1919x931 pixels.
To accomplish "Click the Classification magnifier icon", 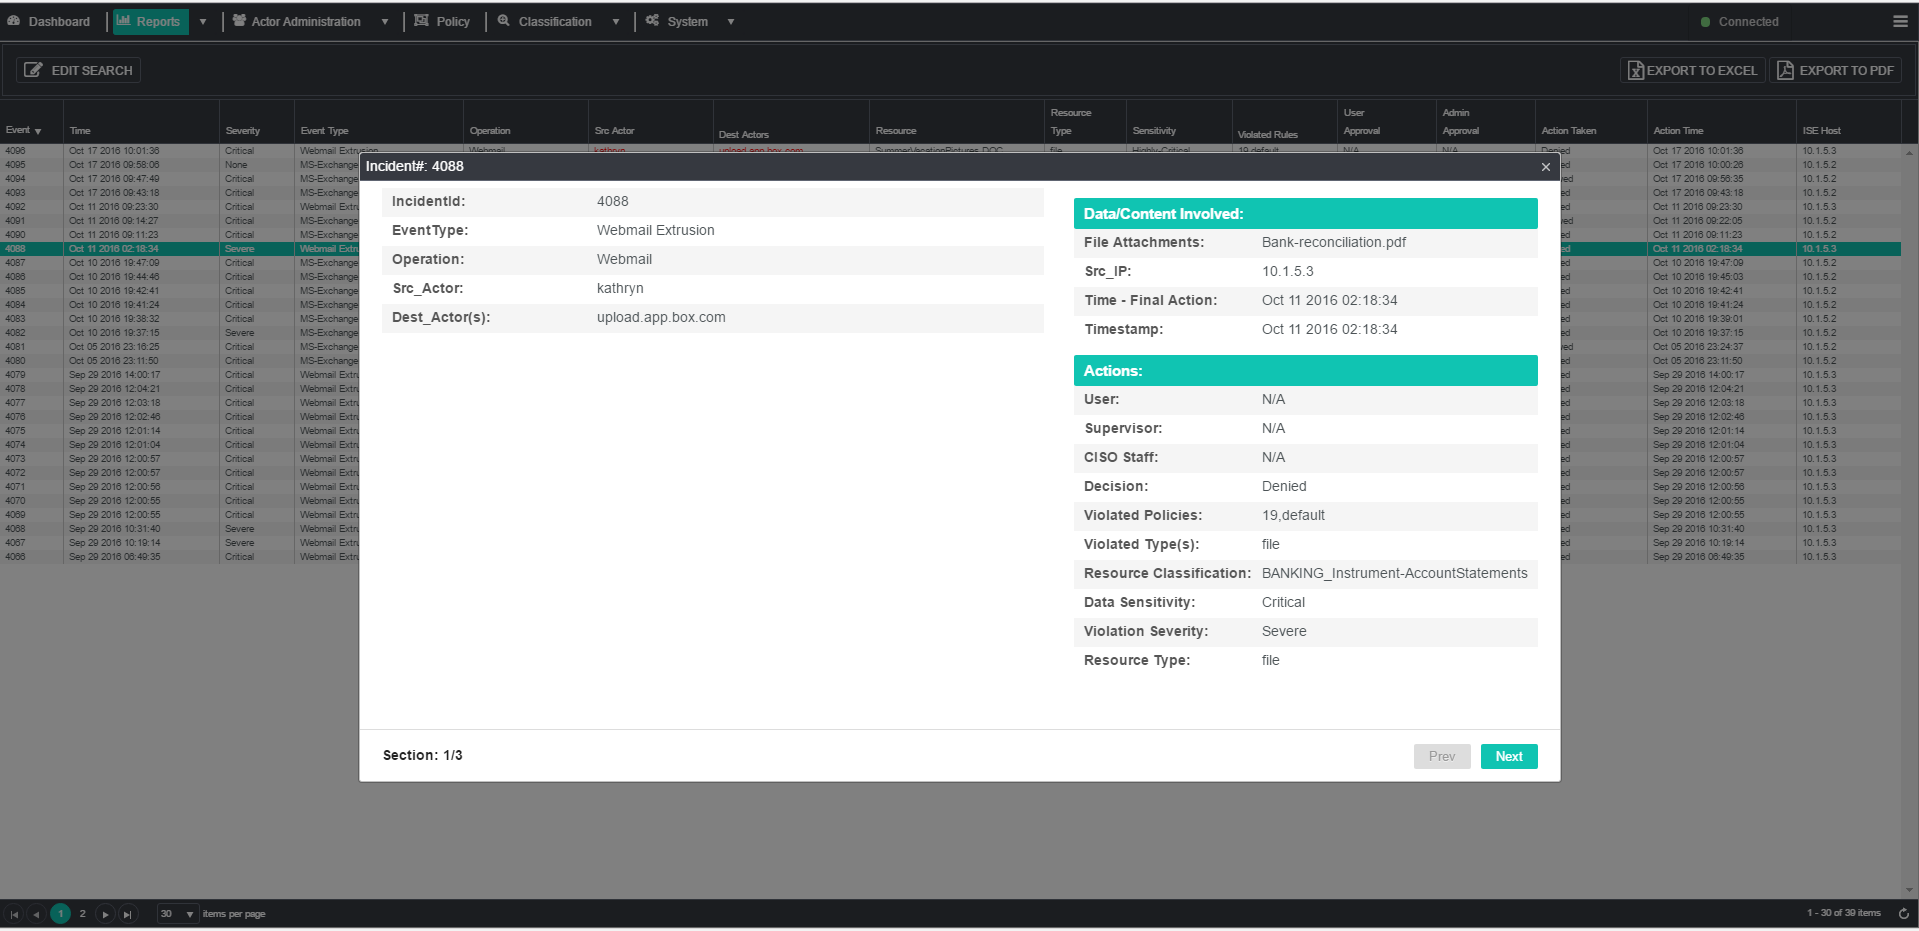I will click(x=504, y=20).
